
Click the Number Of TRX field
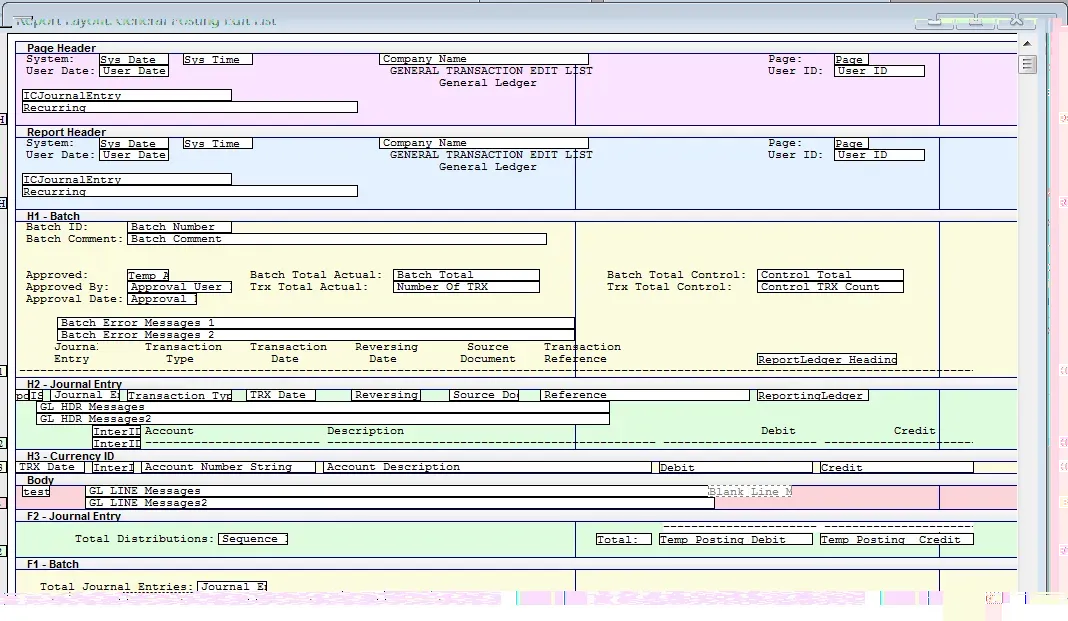466,287
